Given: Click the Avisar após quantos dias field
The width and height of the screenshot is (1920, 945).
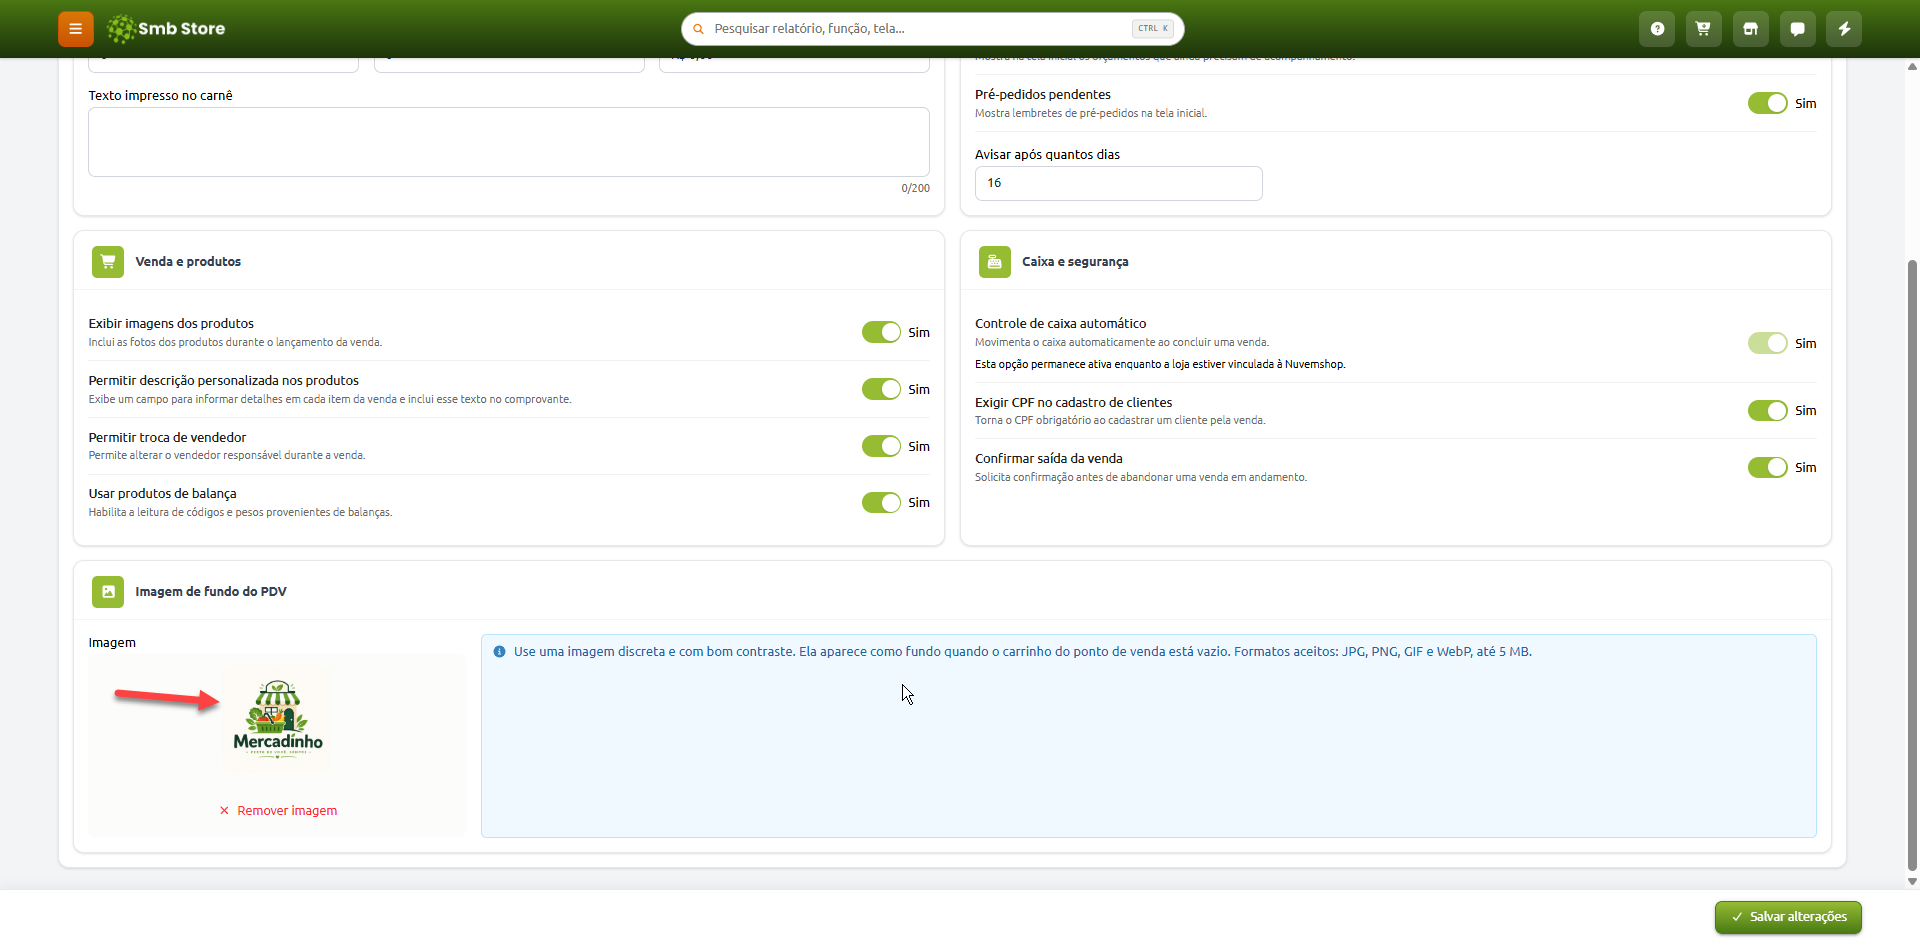Looking at the screenshot, I should (x=1118, y=183).
